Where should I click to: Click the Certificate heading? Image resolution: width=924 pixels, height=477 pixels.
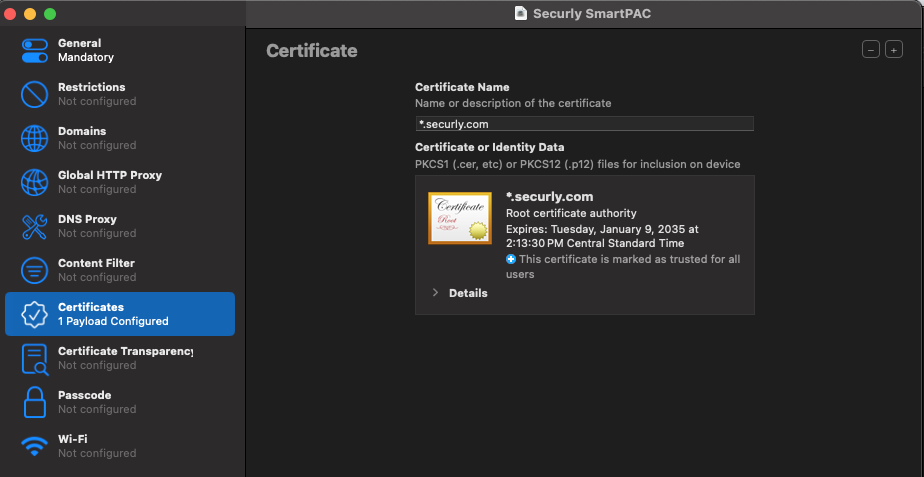tap(312, 51)
